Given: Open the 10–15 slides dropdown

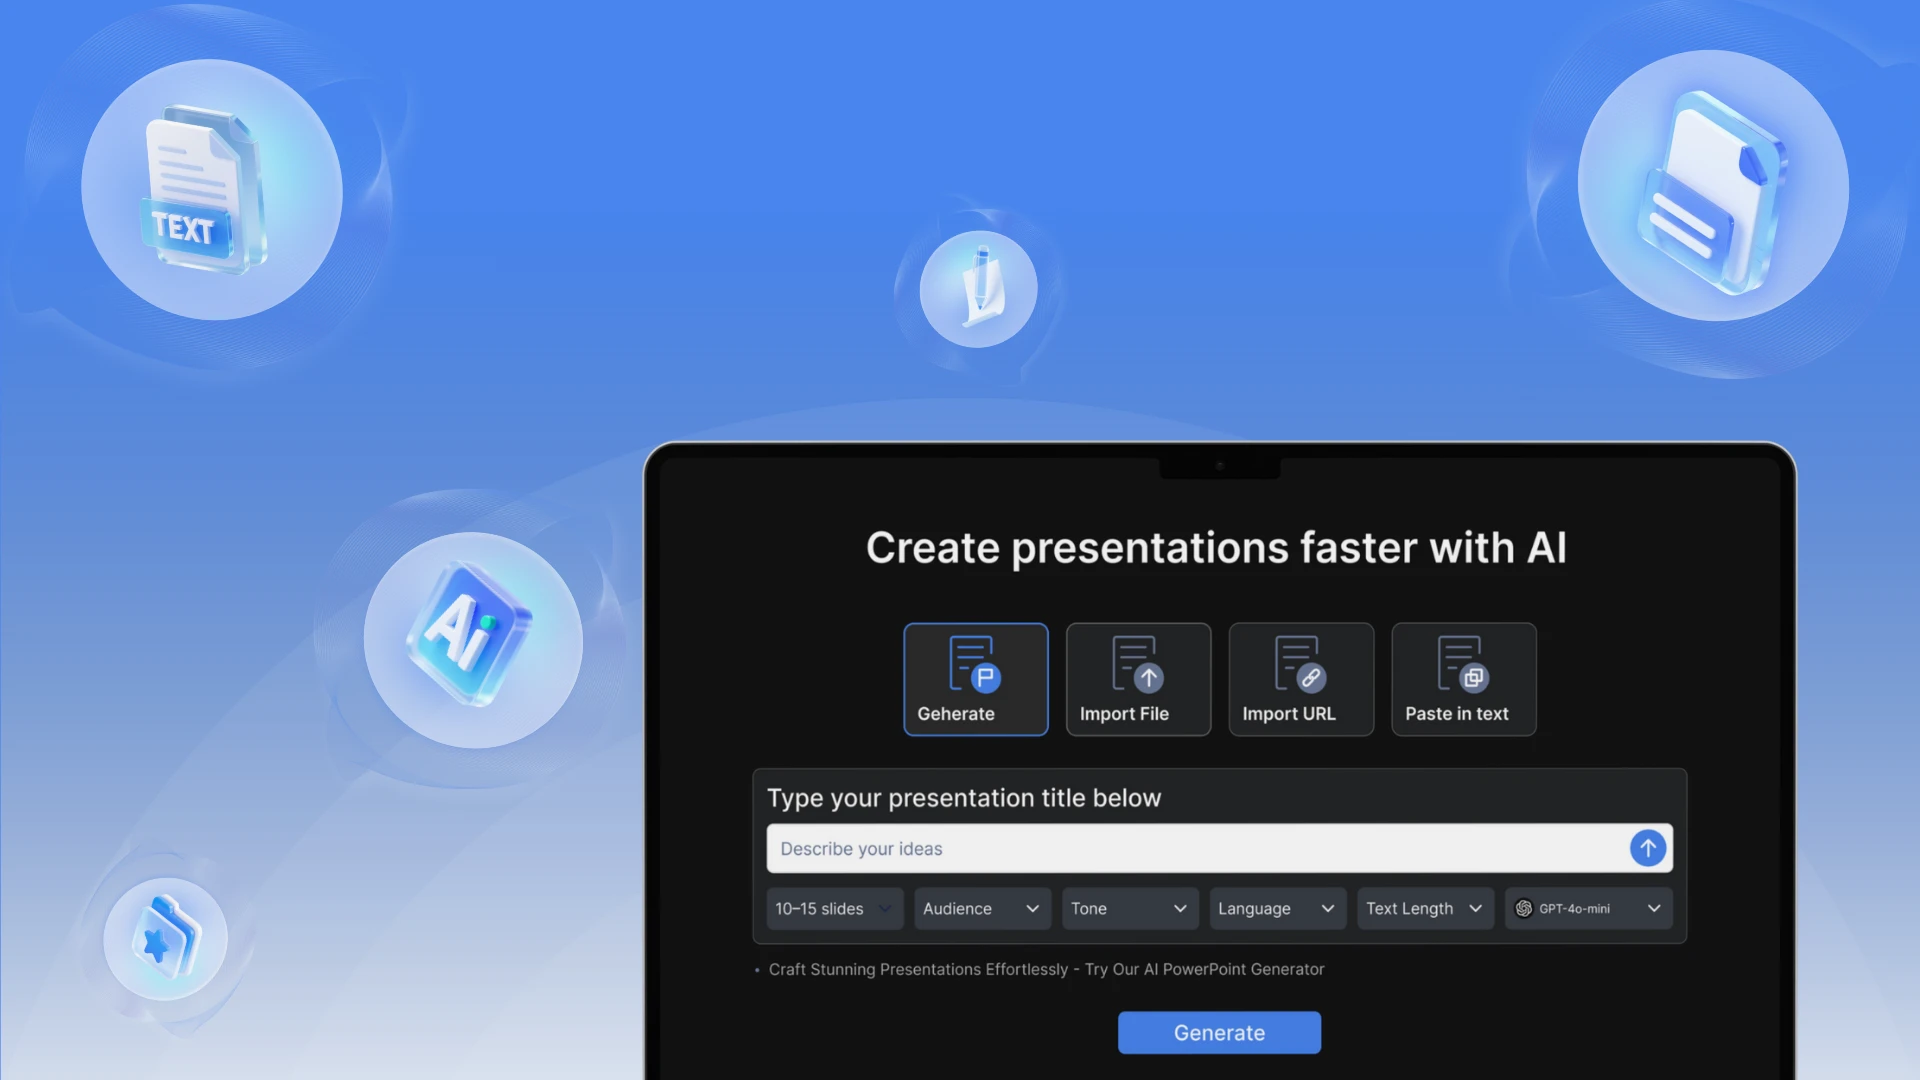Looking at the screenshot, I should (833, 908).
